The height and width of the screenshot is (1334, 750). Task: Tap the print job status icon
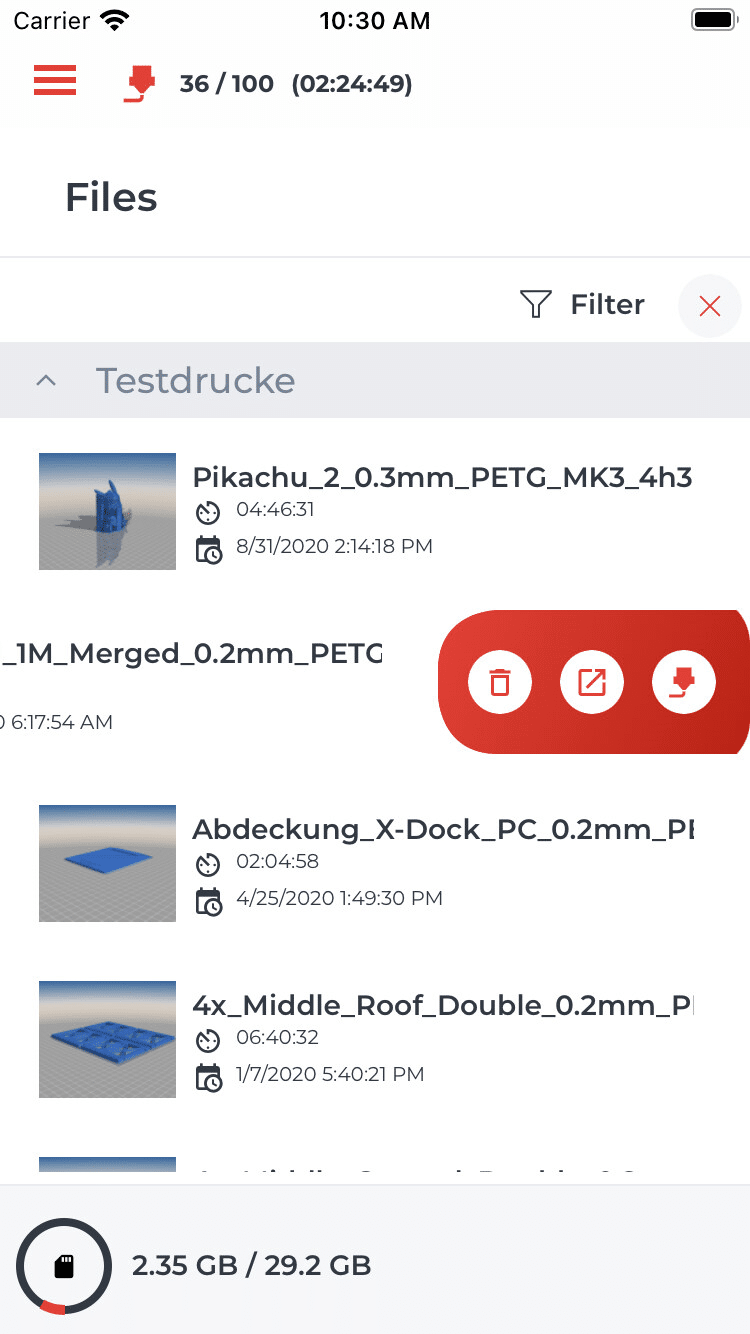pyautogui.click(x=140, y=84)
